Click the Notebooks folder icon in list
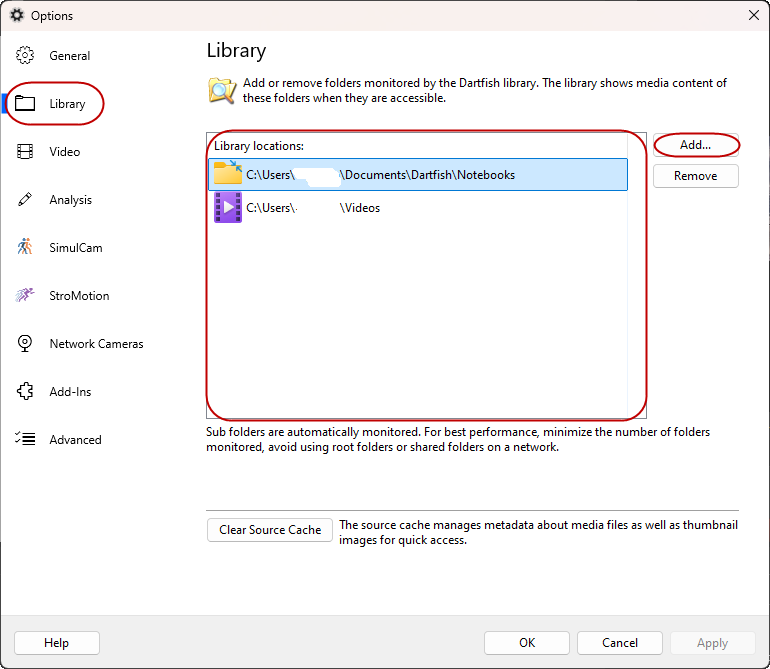770x669 pixels. pos(228,173)
